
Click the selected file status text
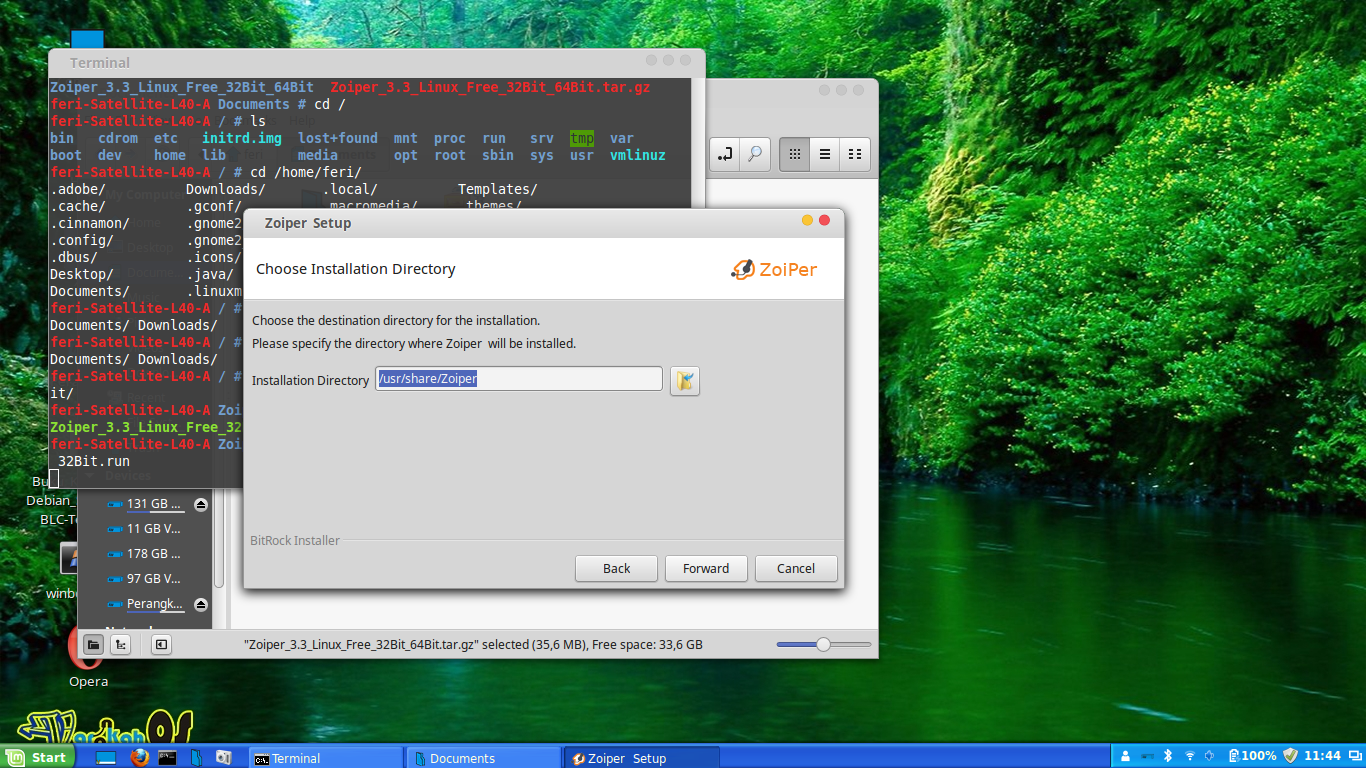coord(473,645)
